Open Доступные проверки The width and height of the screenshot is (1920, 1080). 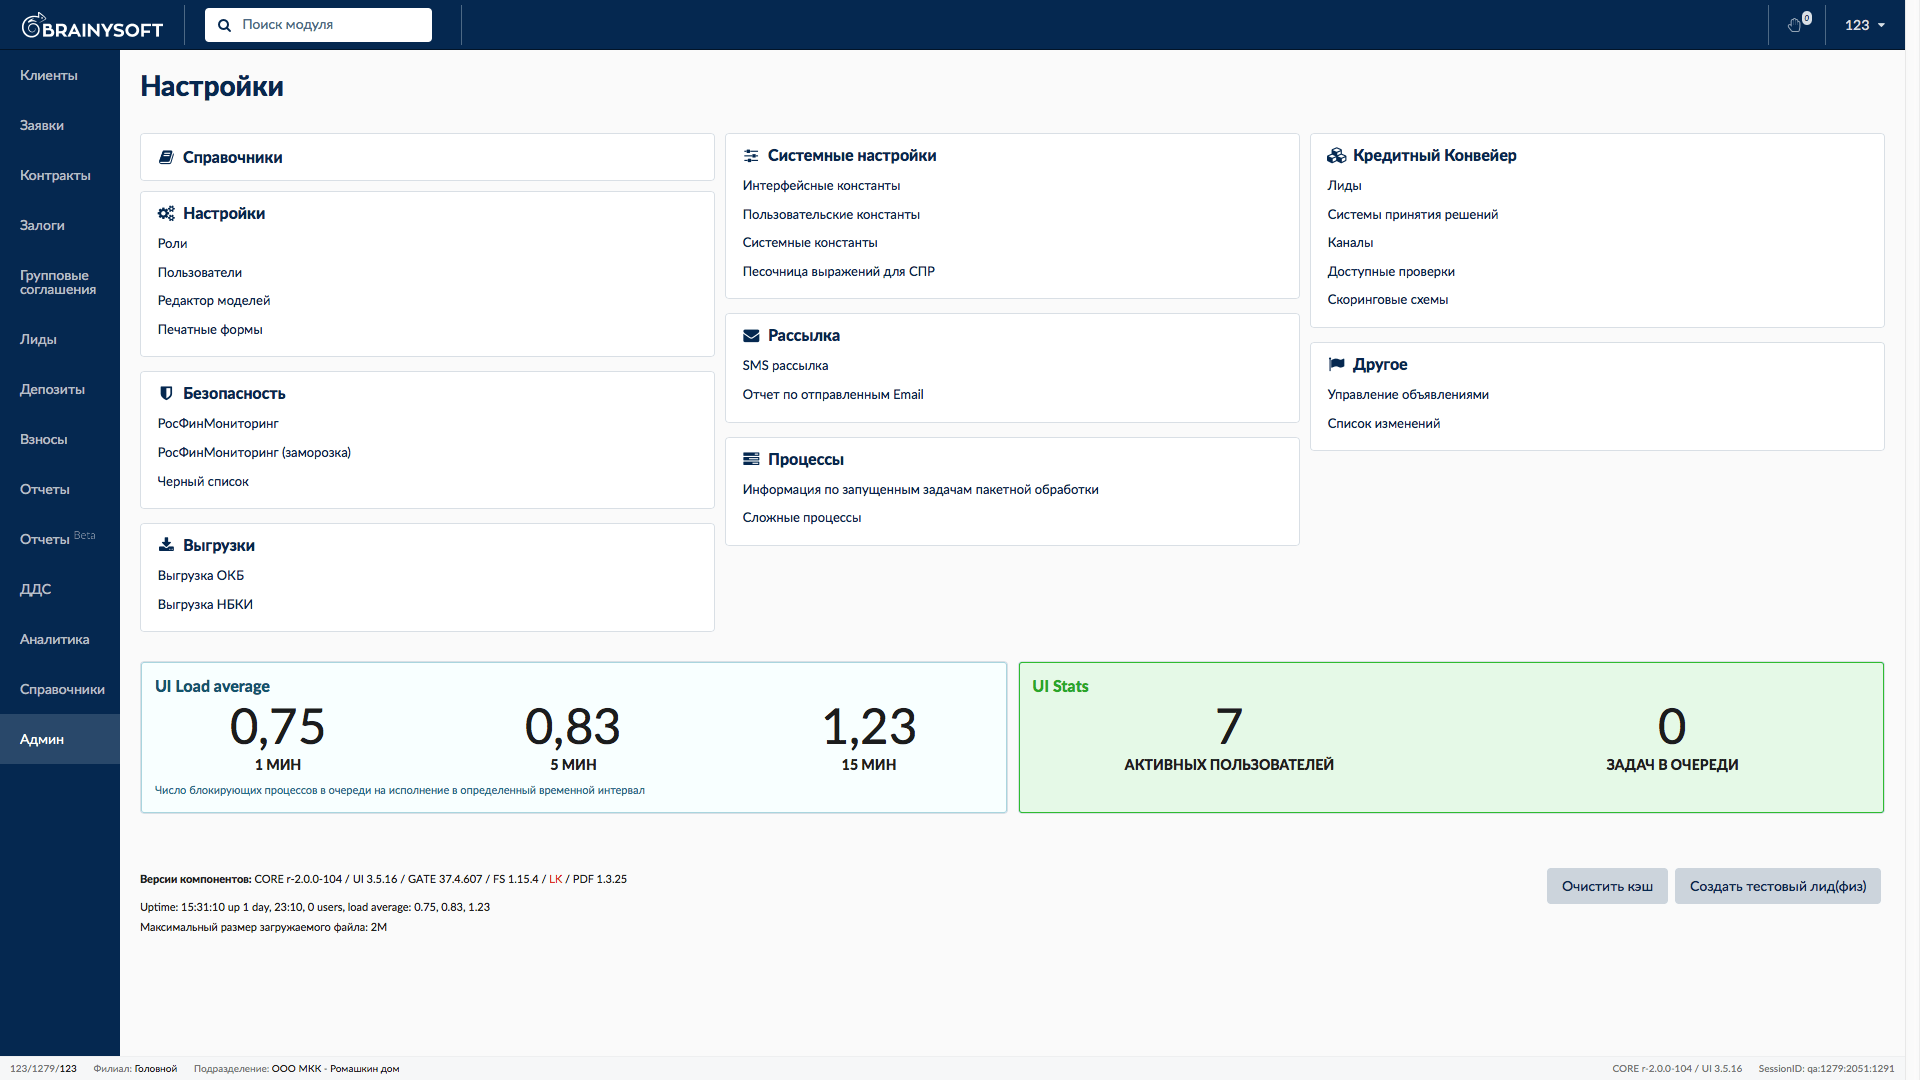click(x=1391, y=271)
